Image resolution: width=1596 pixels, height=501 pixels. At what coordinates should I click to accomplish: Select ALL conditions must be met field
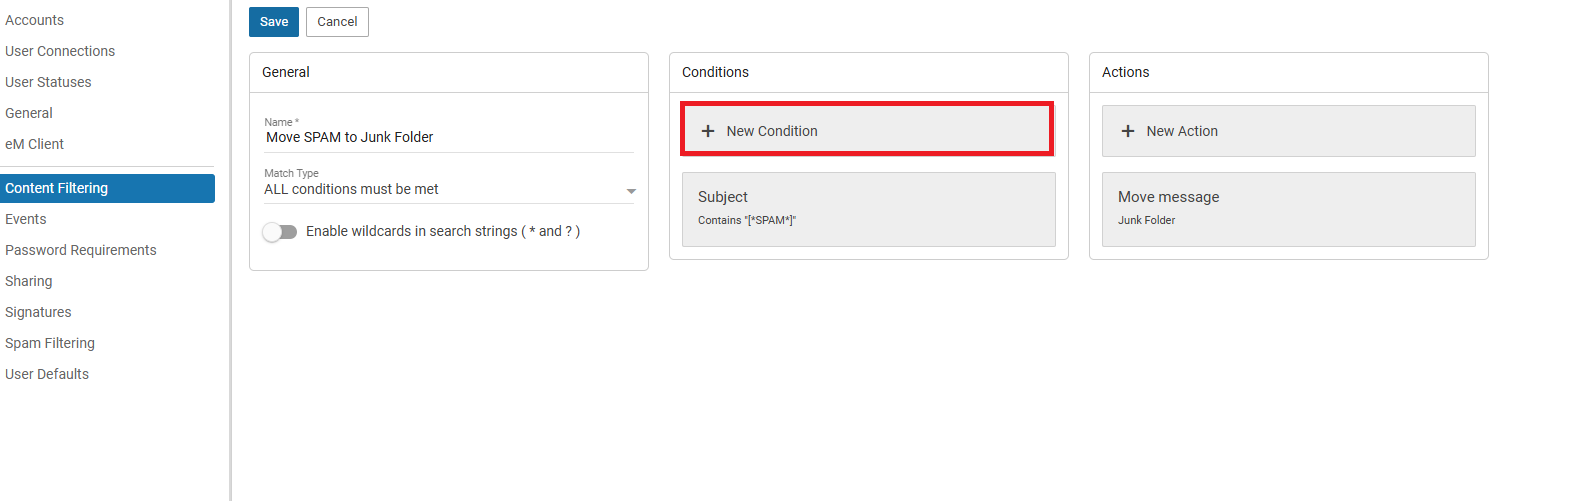point(449,189)
